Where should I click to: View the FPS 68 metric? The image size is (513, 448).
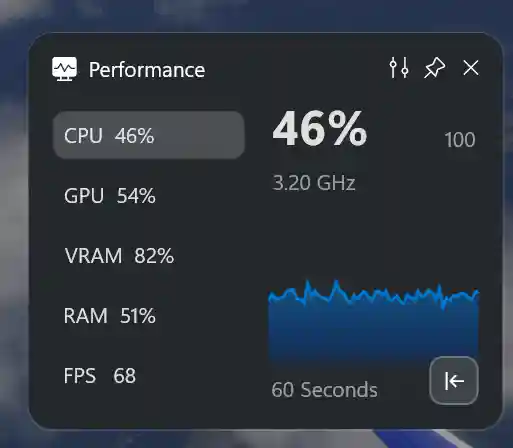pyautogui.click(x=149, y=376)
